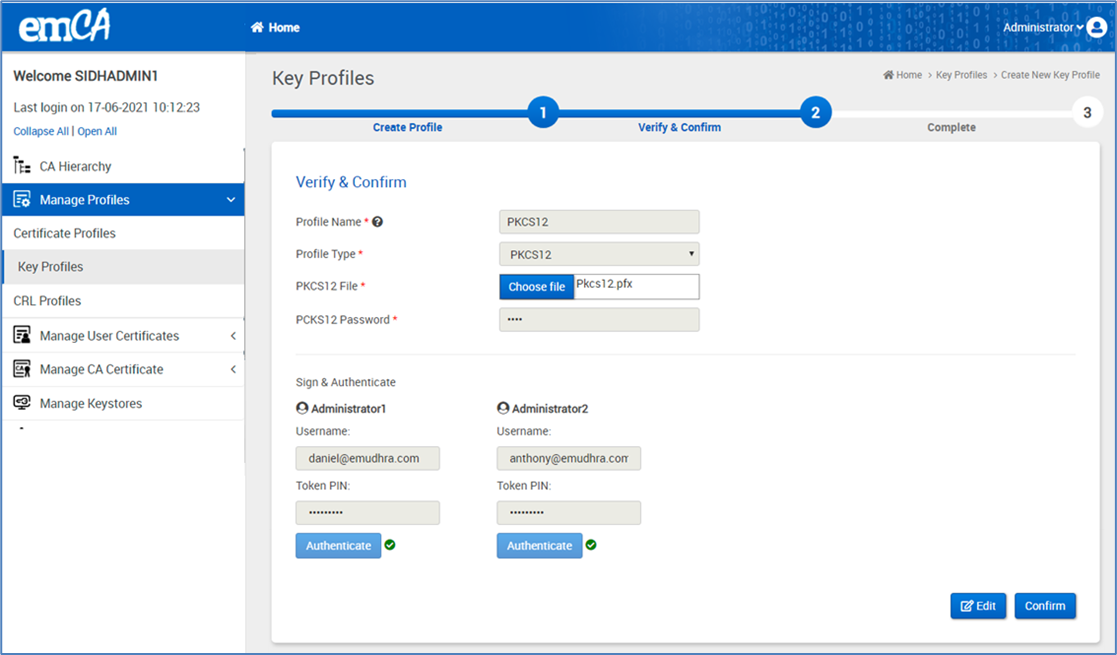Screen dimensions: 1117x655
Task: Click the Manage User Certificates icon
Action: click(x=22, y=336)
